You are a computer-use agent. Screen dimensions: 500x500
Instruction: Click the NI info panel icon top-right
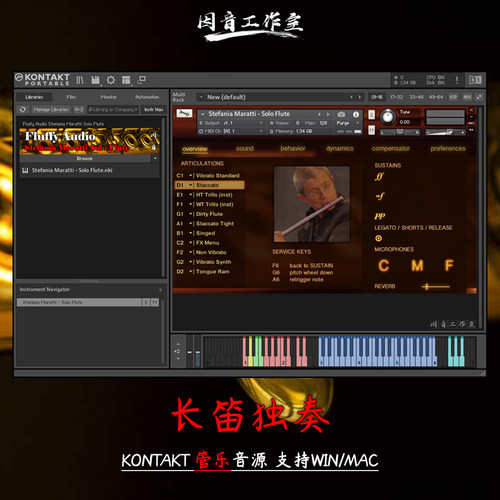[475, 80]
